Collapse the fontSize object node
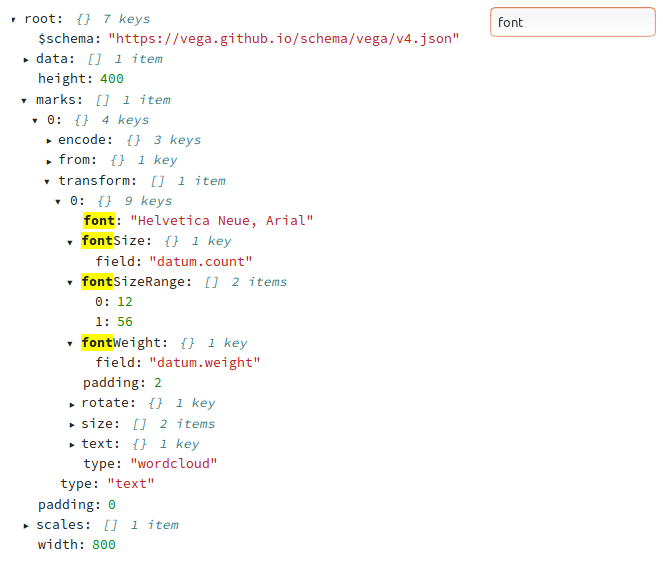 click(x=70, y=242)
